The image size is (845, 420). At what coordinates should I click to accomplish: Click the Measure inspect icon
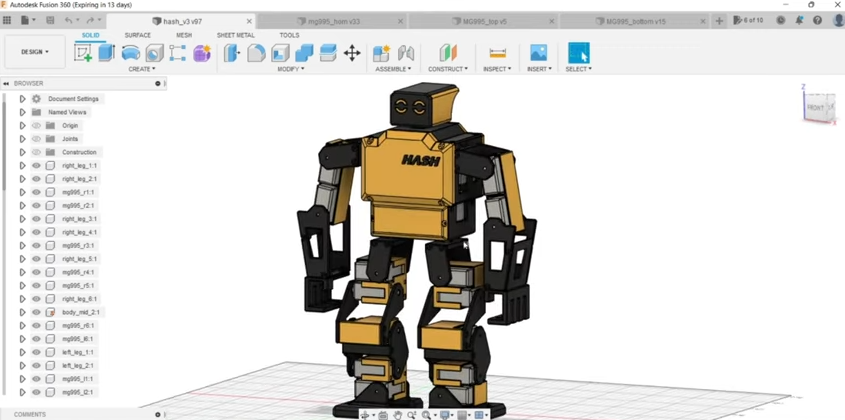point(497,53)
